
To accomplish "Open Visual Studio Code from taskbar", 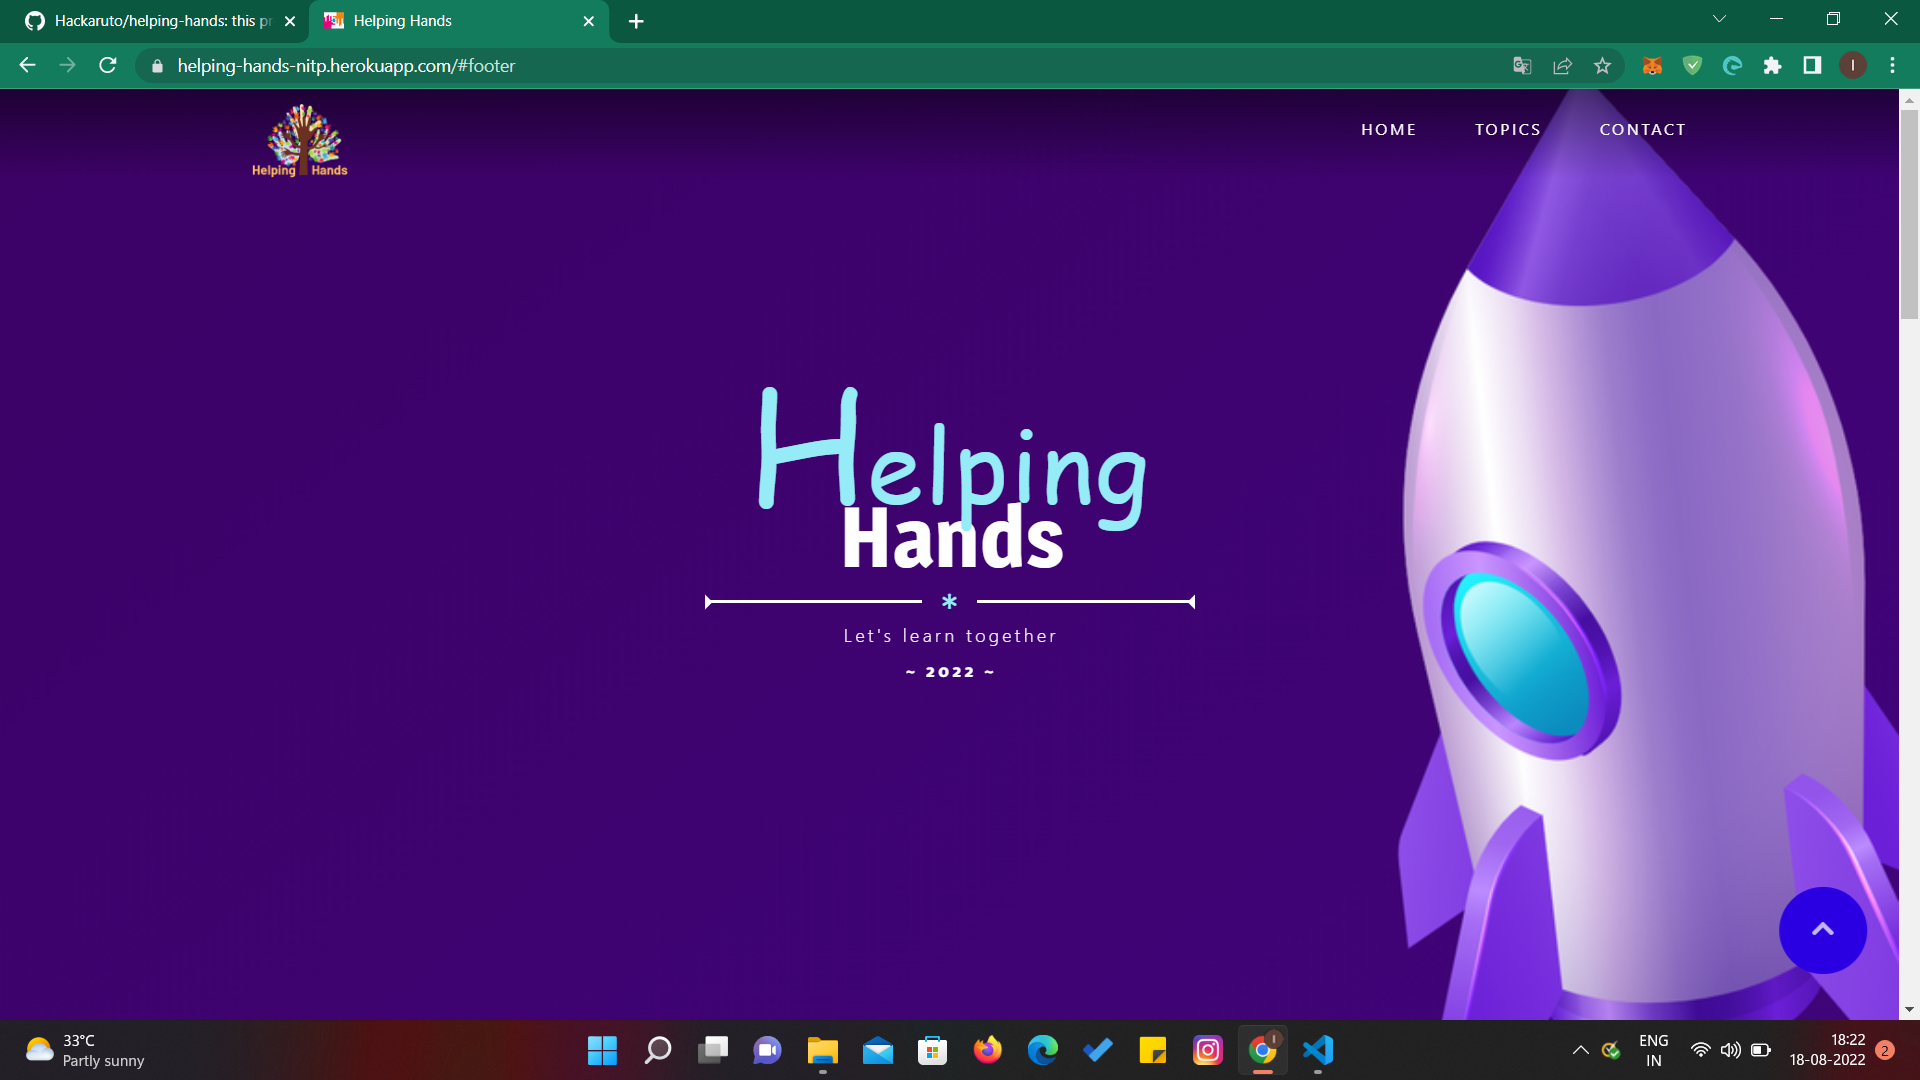I will tap(1318, 1050).
